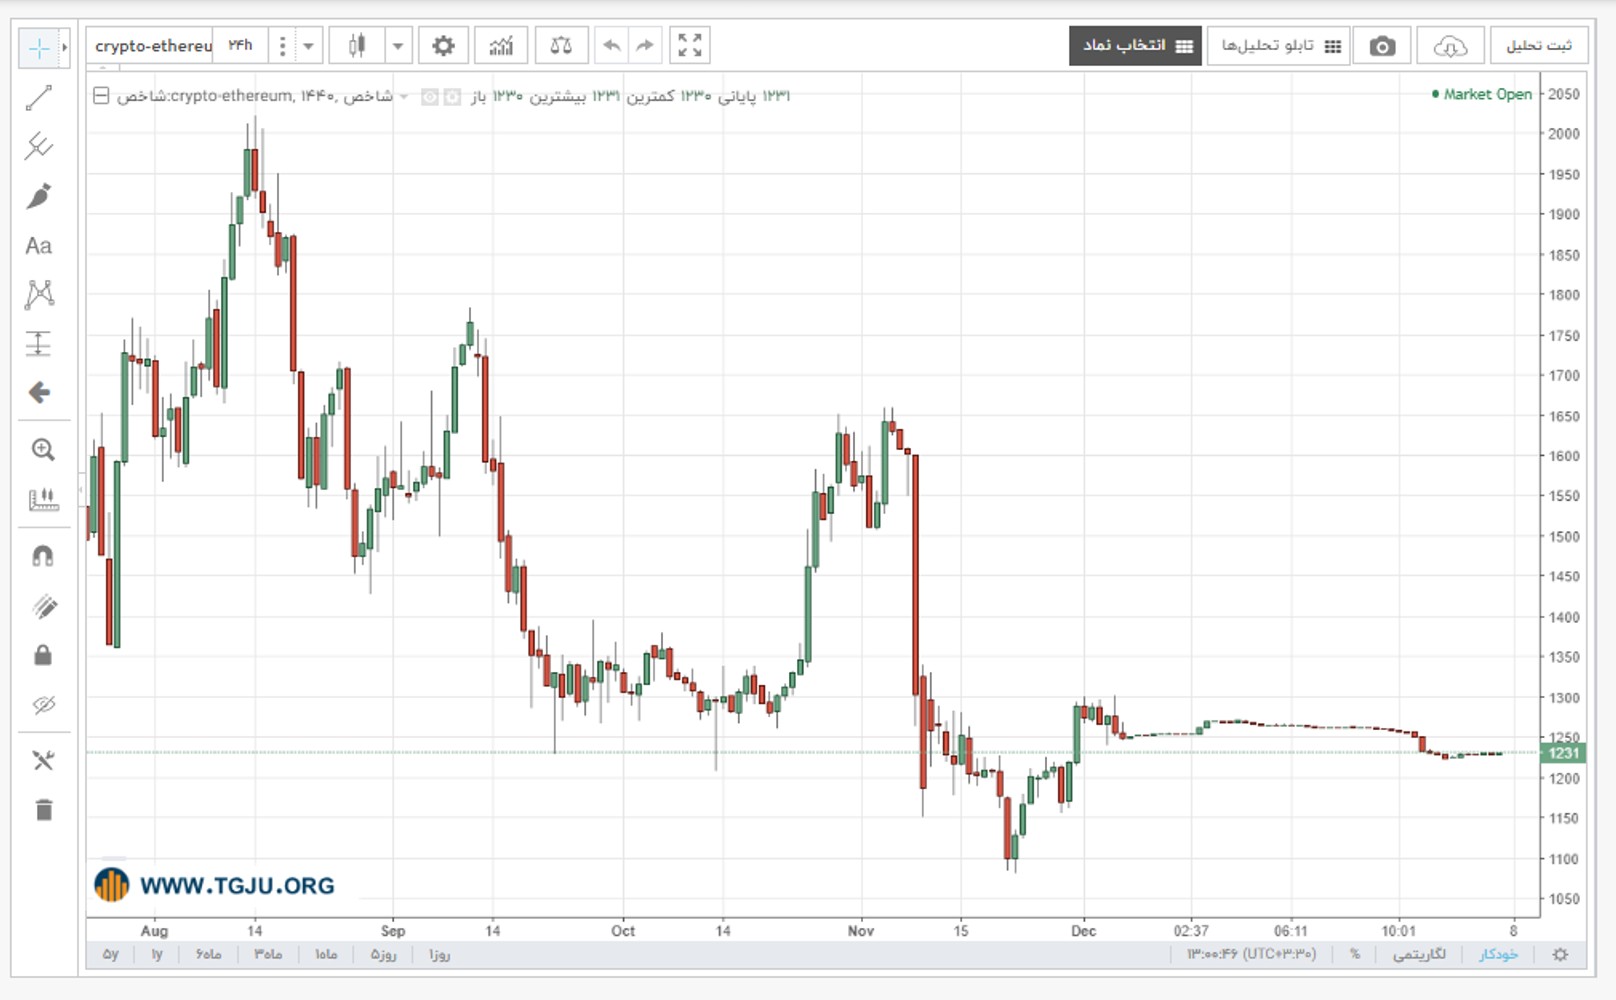Image resolution: width=1616 pixels, height=1000 pixels.
Task: Select the 1y date range
Action: coord(157,955)
